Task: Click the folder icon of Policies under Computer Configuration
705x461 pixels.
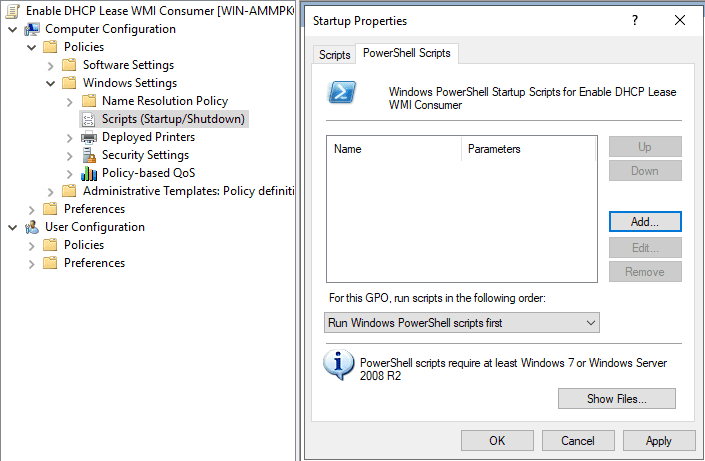Action: coord(50,47)
